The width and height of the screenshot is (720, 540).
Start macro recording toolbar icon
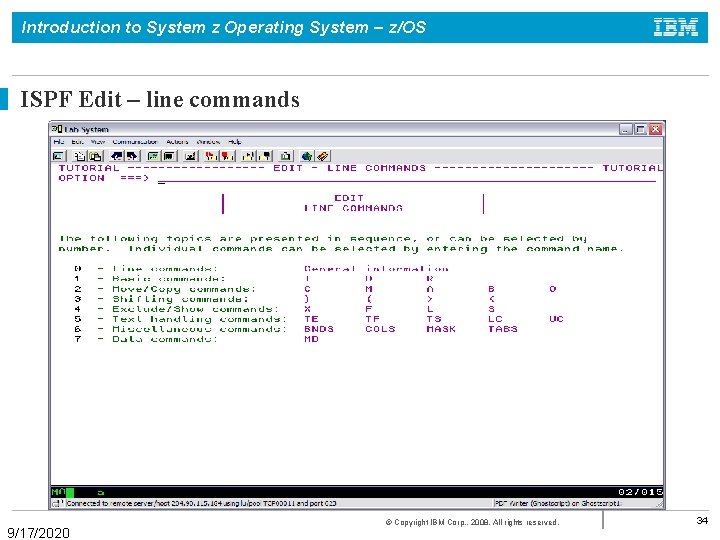coord(212,156)
